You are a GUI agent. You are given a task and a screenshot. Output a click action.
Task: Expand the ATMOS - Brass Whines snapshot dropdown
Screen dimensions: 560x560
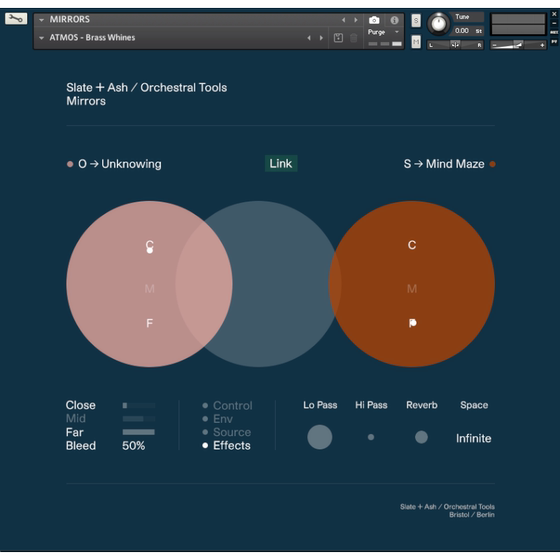click(41, 38)
